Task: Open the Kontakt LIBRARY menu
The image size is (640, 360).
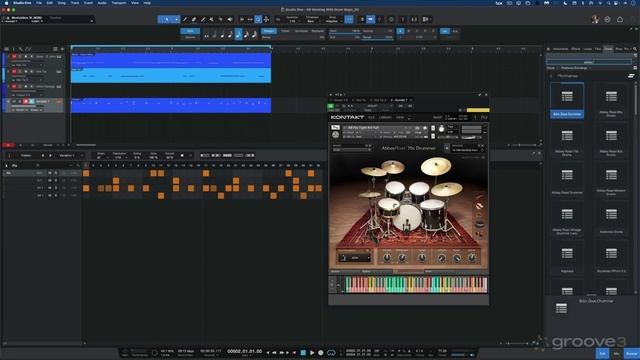Action: coord(385,118)
